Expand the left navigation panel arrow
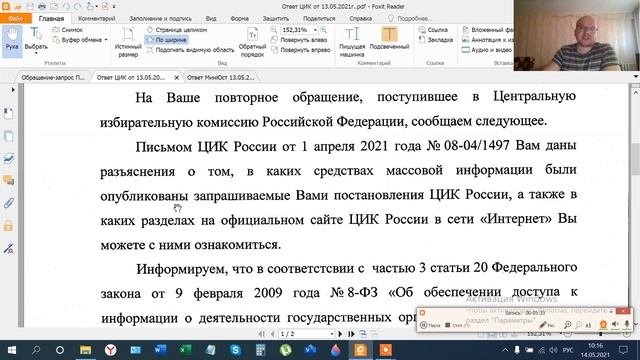The height and width of the screenshot is (360, 640). (13, 90)
